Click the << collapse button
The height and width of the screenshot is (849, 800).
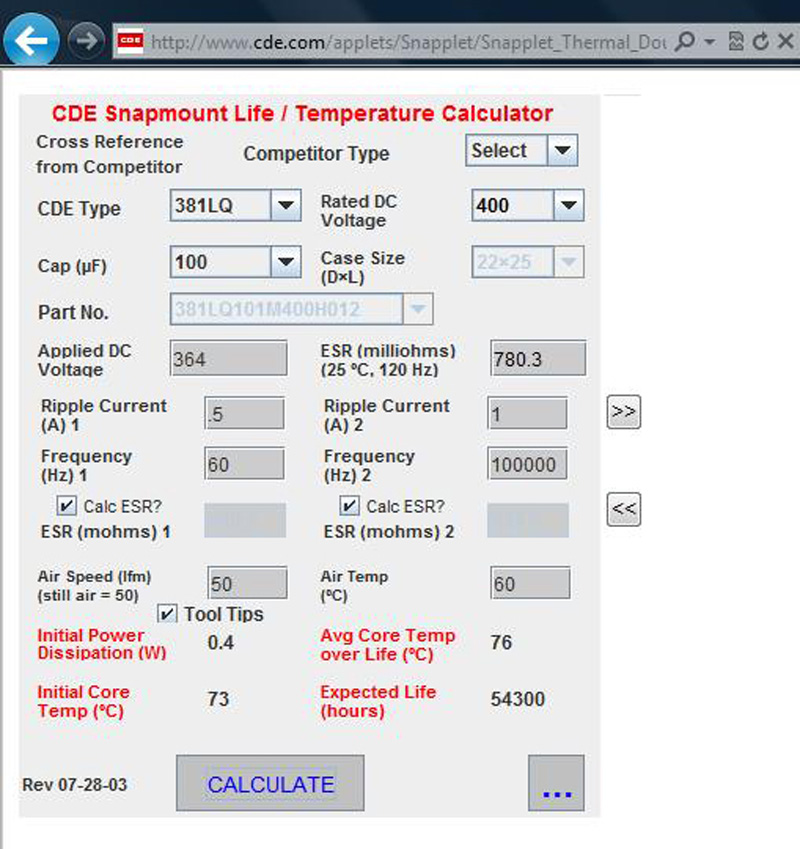click(624, 510)
